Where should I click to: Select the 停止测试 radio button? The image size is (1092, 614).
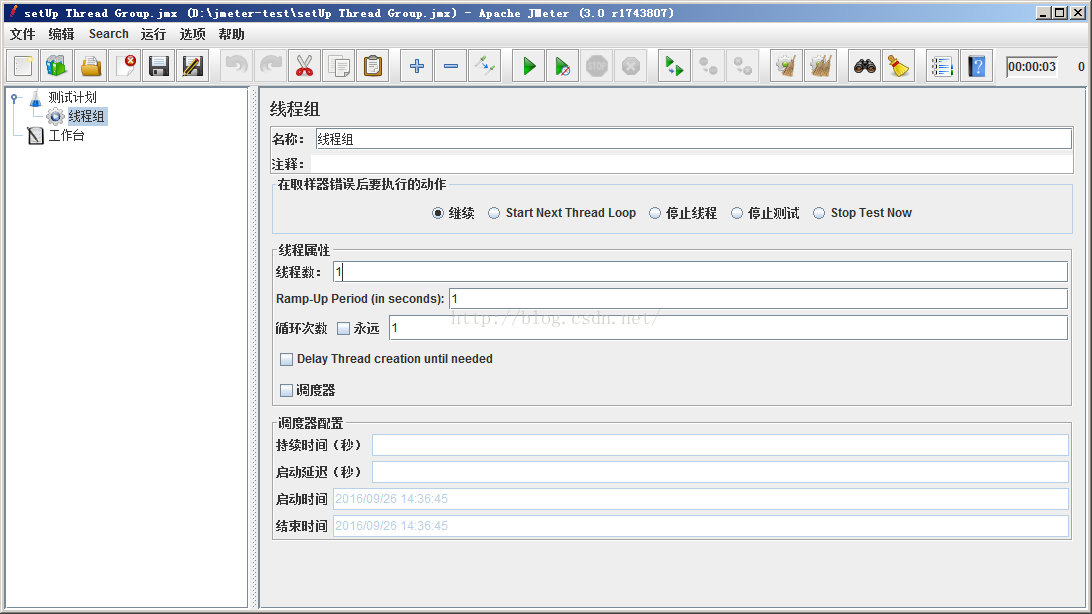(x=737, y=213)
